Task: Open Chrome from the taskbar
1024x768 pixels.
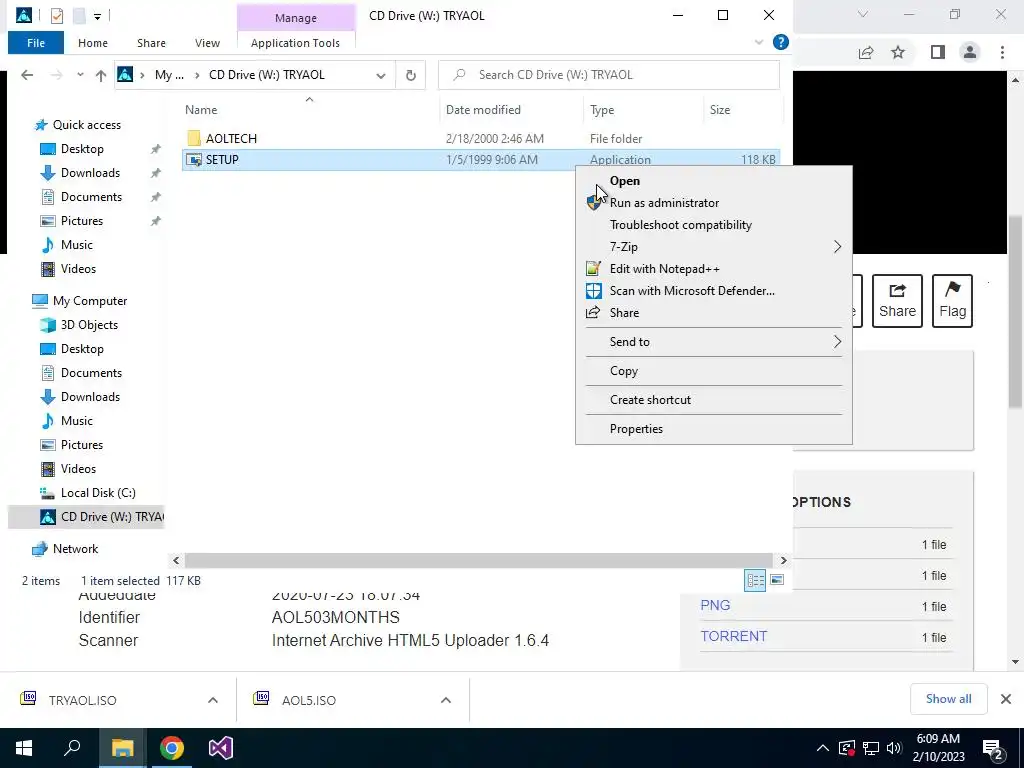Action: pos(172,748)
